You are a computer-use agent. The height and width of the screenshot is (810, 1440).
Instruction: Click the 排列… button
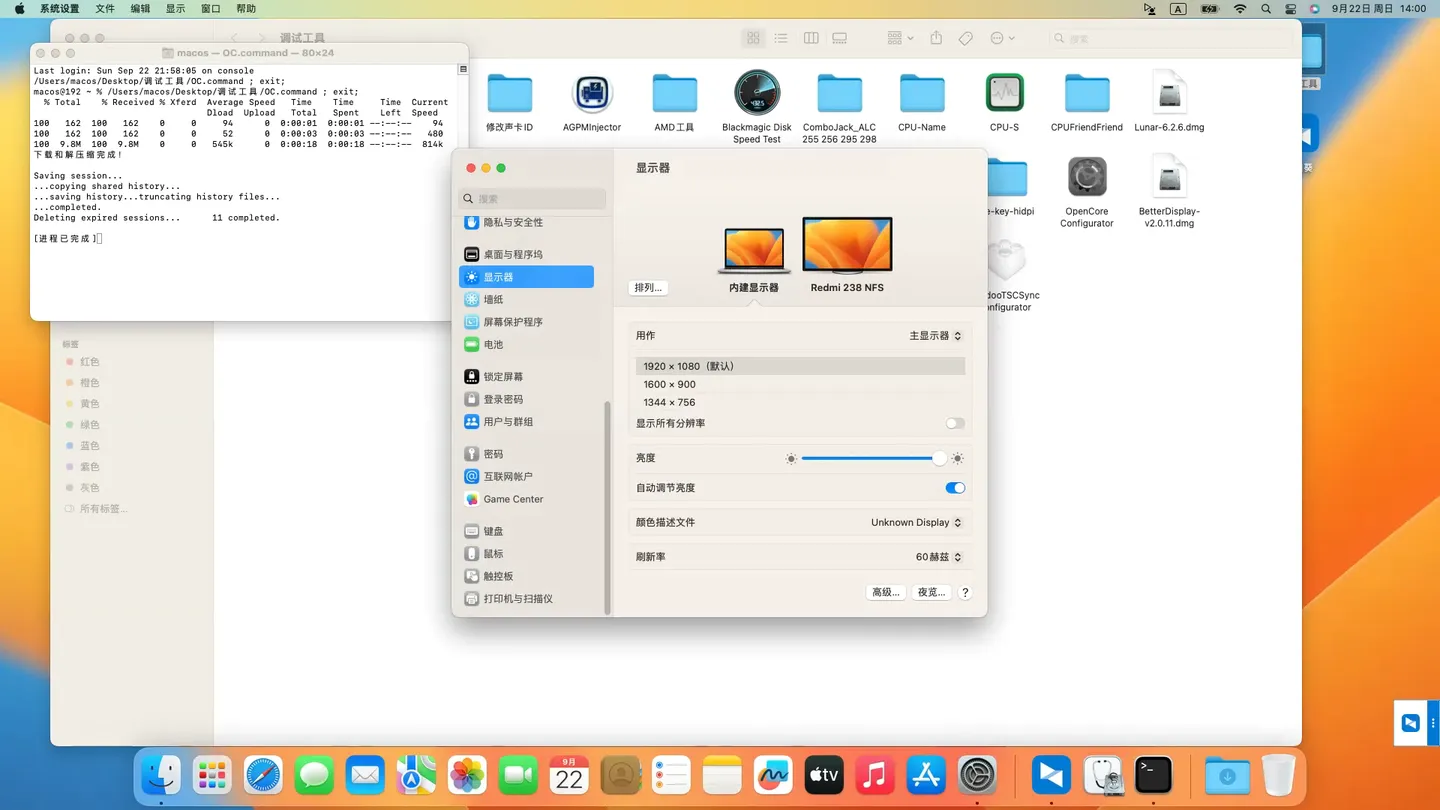(648, 288)
